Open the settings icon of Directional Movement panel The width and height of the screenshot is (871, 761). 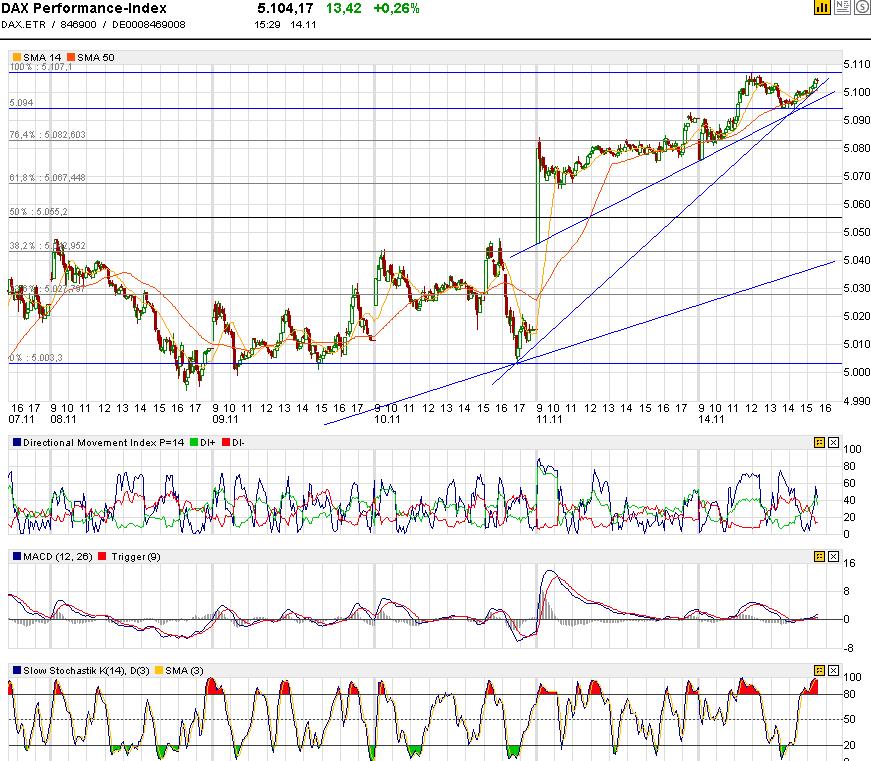pos(819,442)
